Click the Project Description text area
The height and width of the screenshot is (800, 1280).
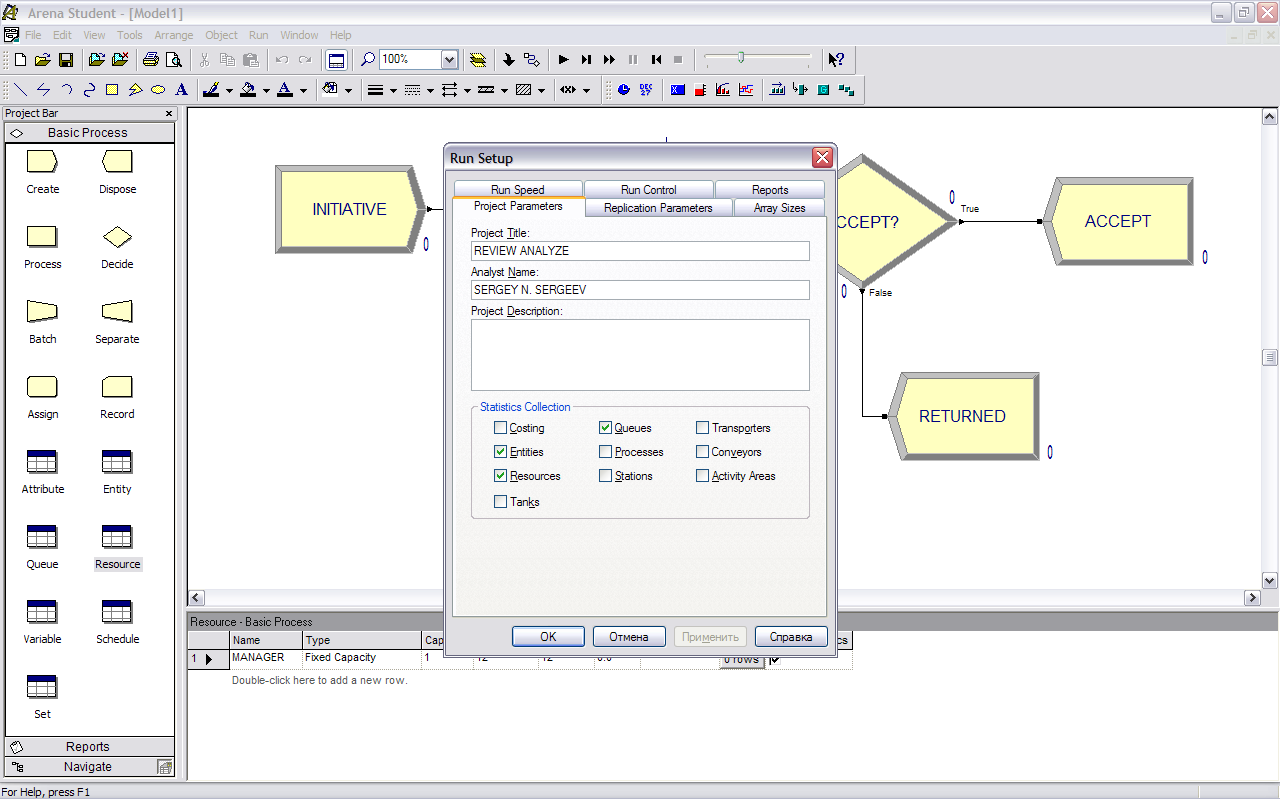(x=640, y=355)
